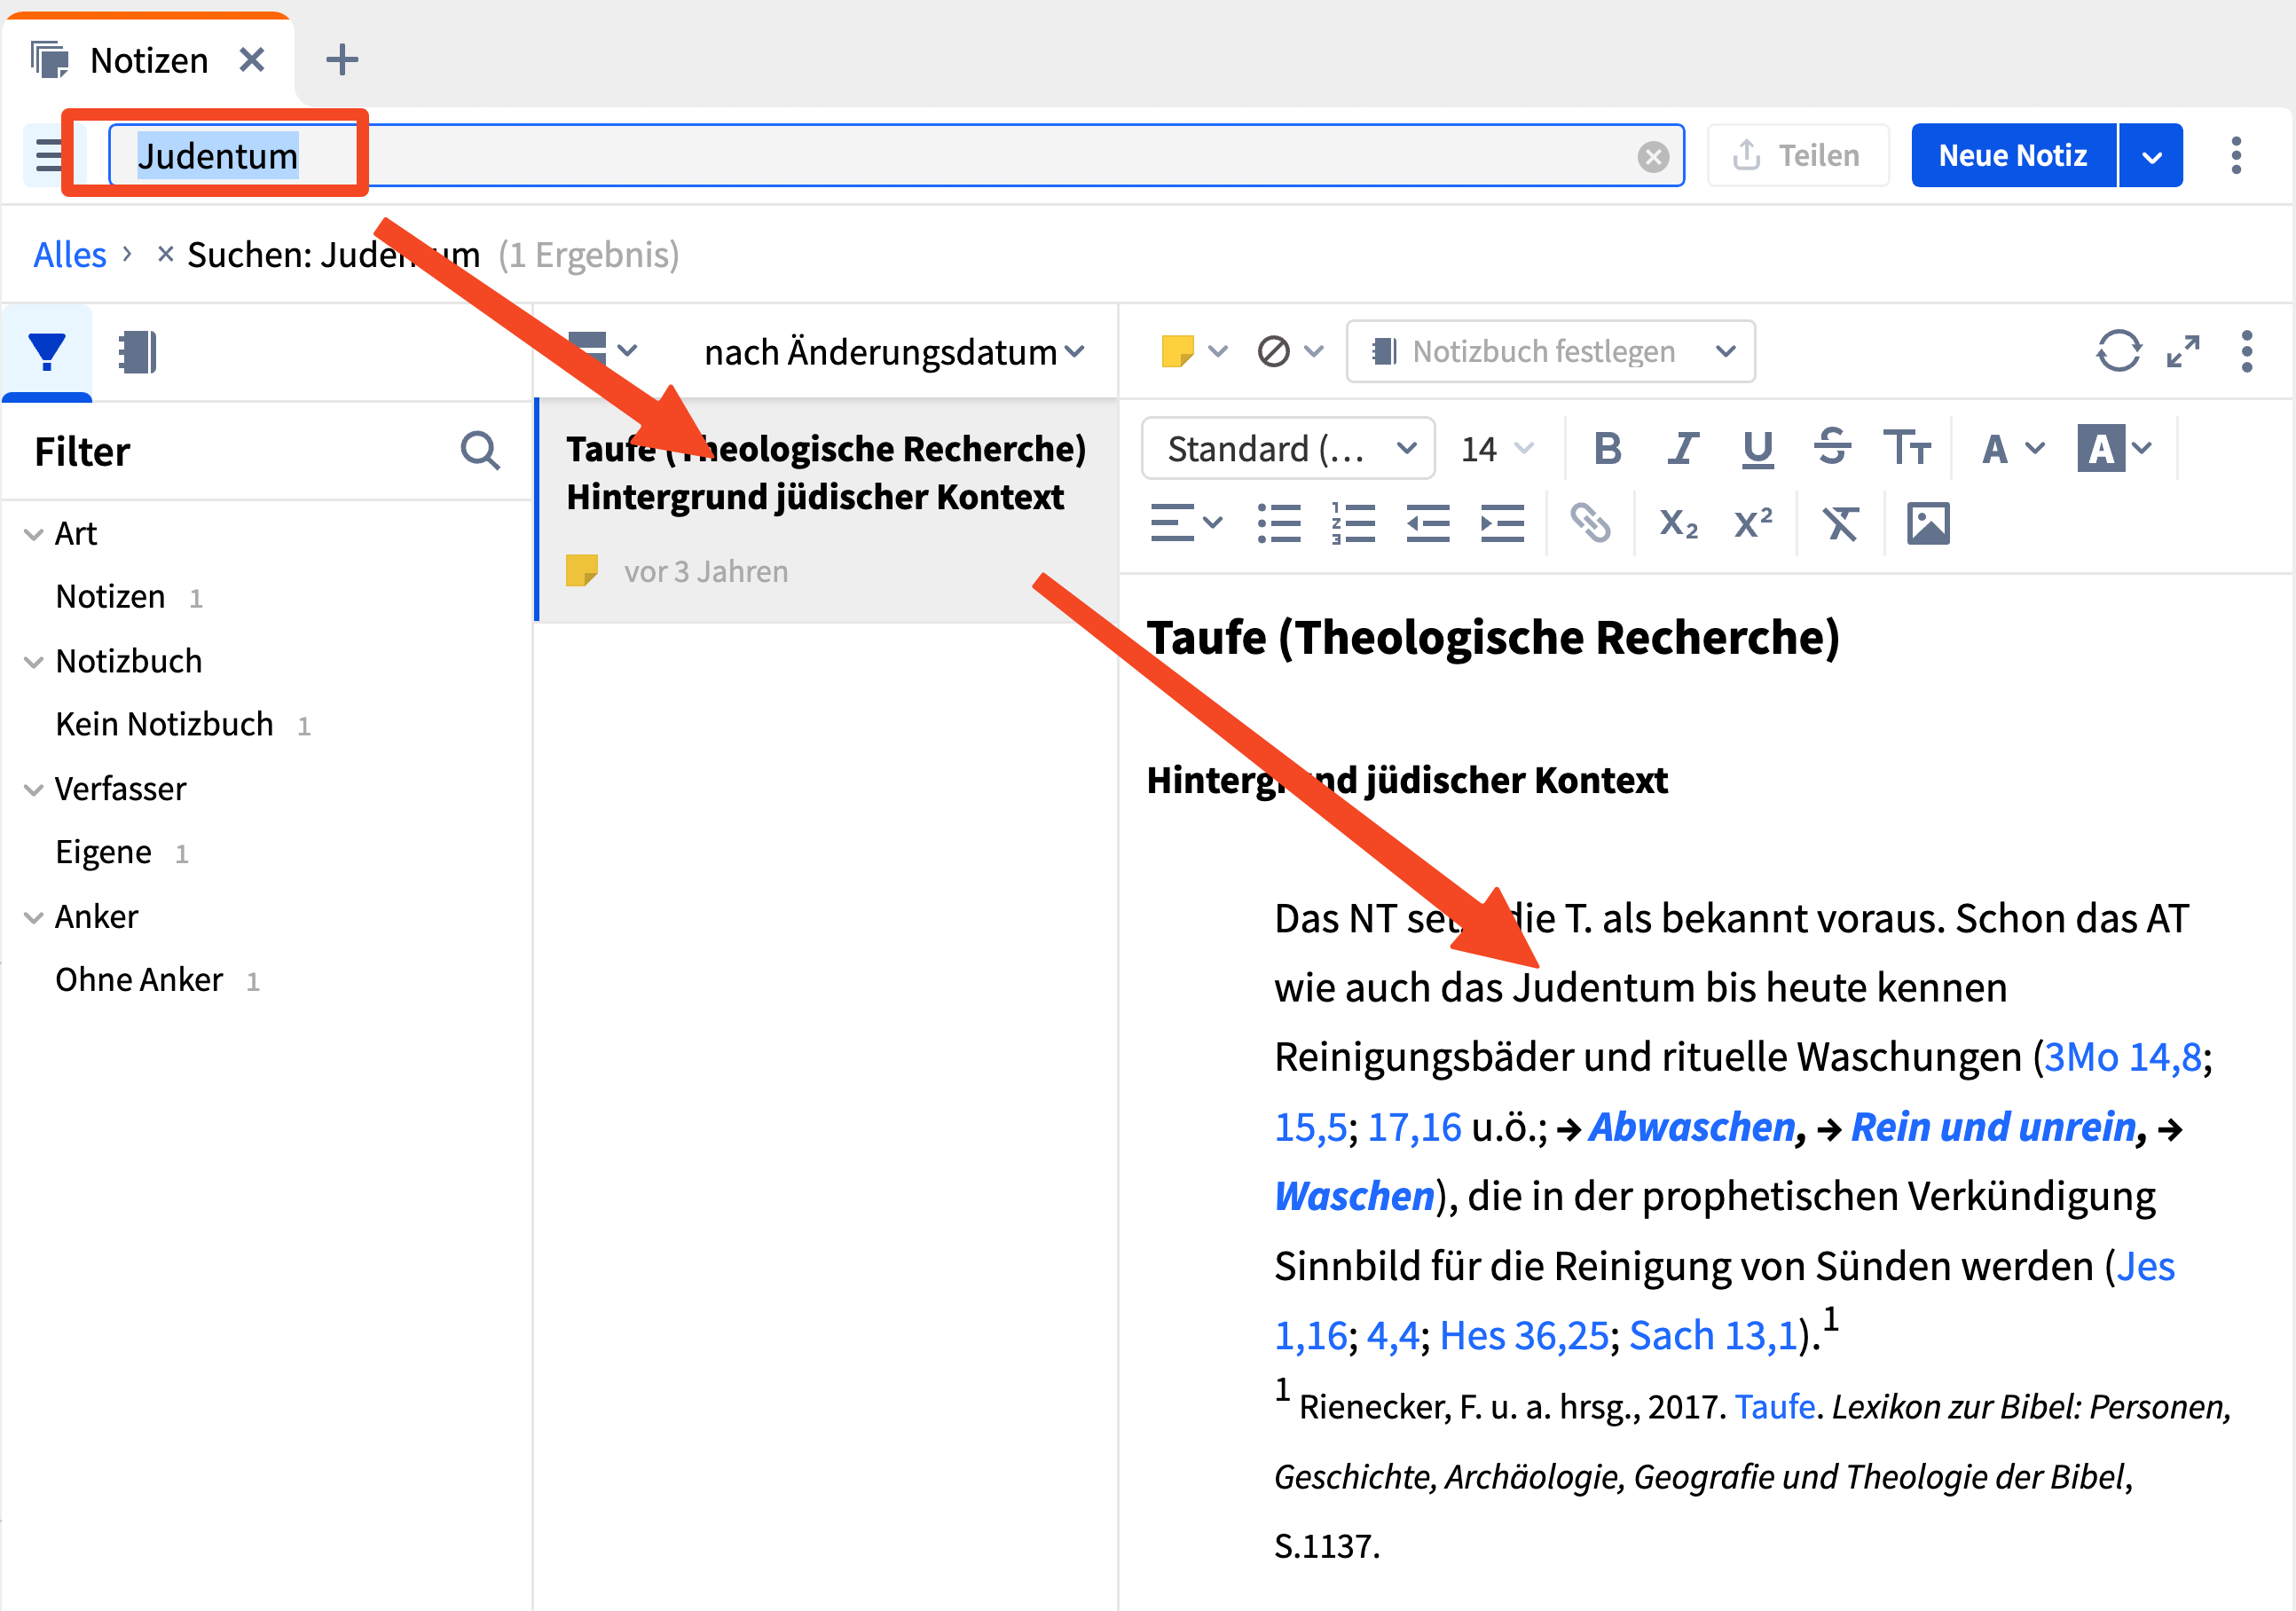Image resolution: width=2296 pixels, height=1611 pixels.
Task: Open the top bar three-dot menu
Action: (2236, 156)
